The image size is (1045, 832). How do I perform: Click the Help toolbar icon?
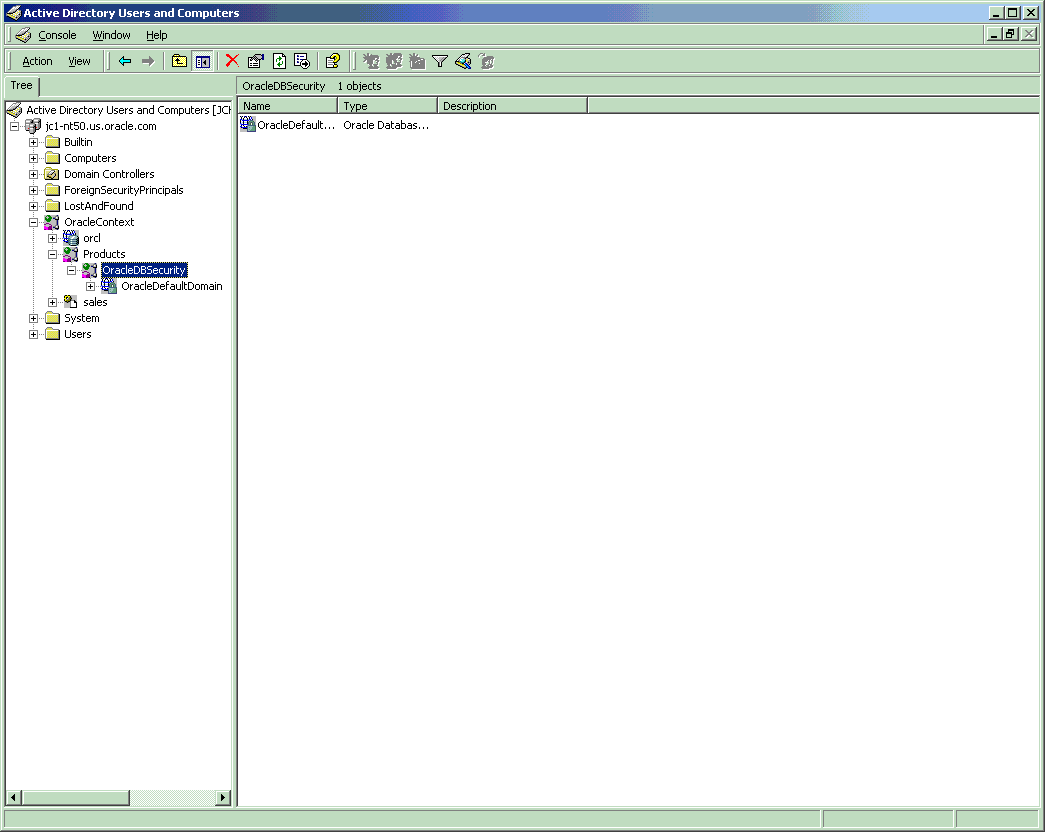(333, 61)
